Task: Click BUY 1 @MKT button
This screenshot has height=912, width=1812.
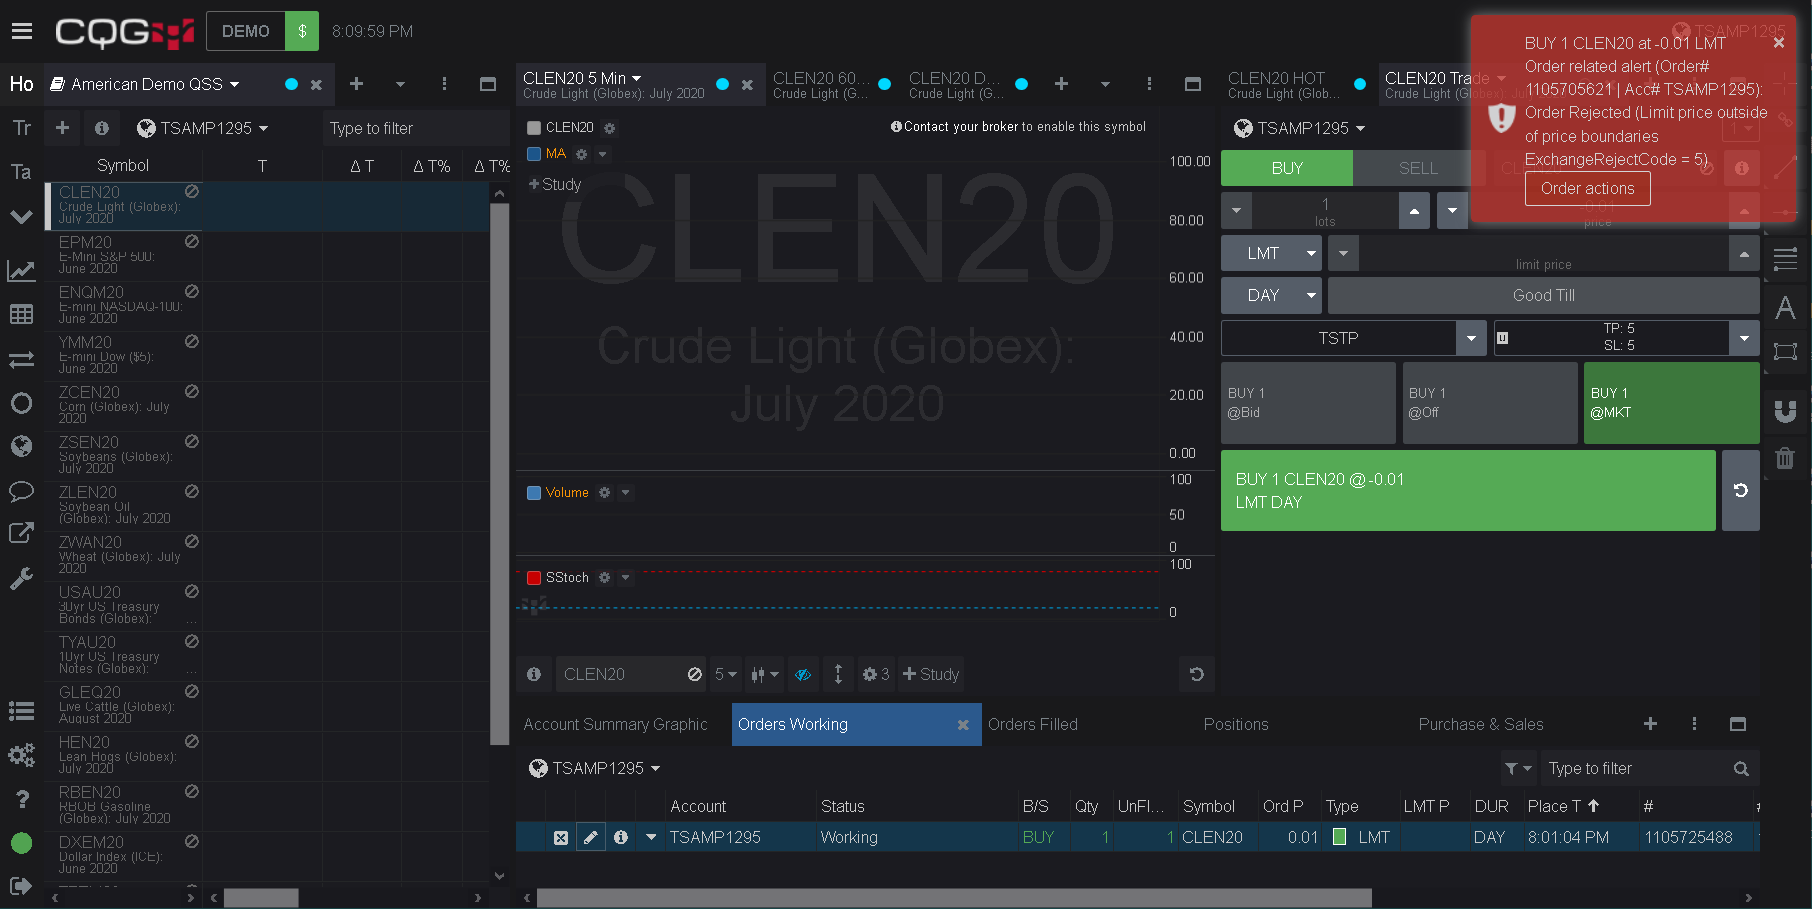Action: (x=1671, y=403)
